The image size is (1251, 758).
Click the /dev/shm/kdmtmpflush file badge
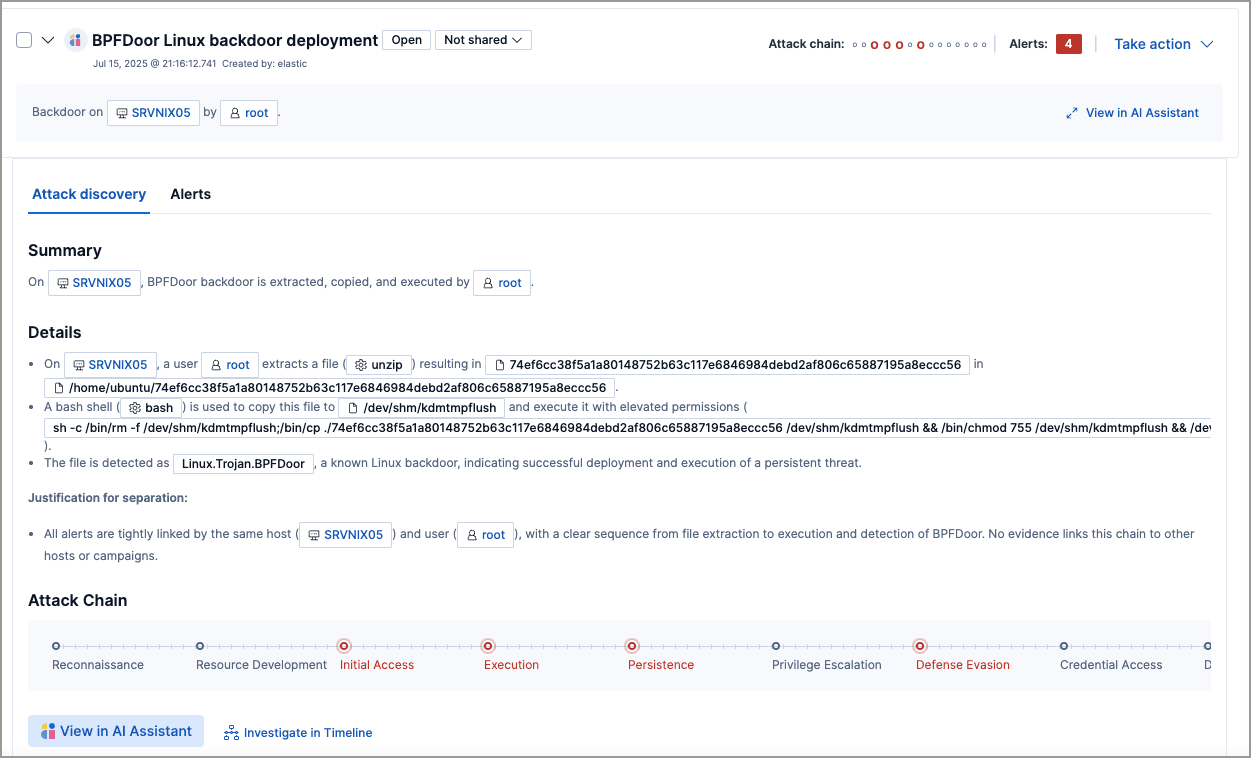[421, 408]
